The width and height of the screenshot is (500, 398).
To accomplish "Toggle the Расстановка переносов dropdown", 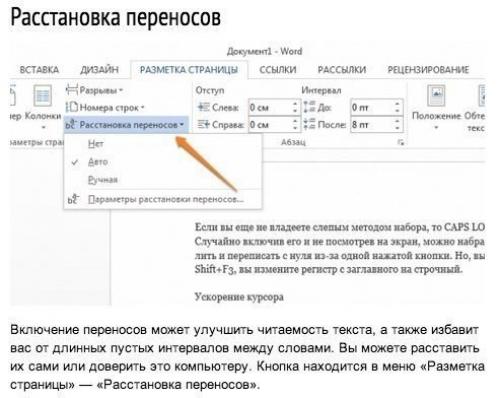I will [x=182, y=125].
